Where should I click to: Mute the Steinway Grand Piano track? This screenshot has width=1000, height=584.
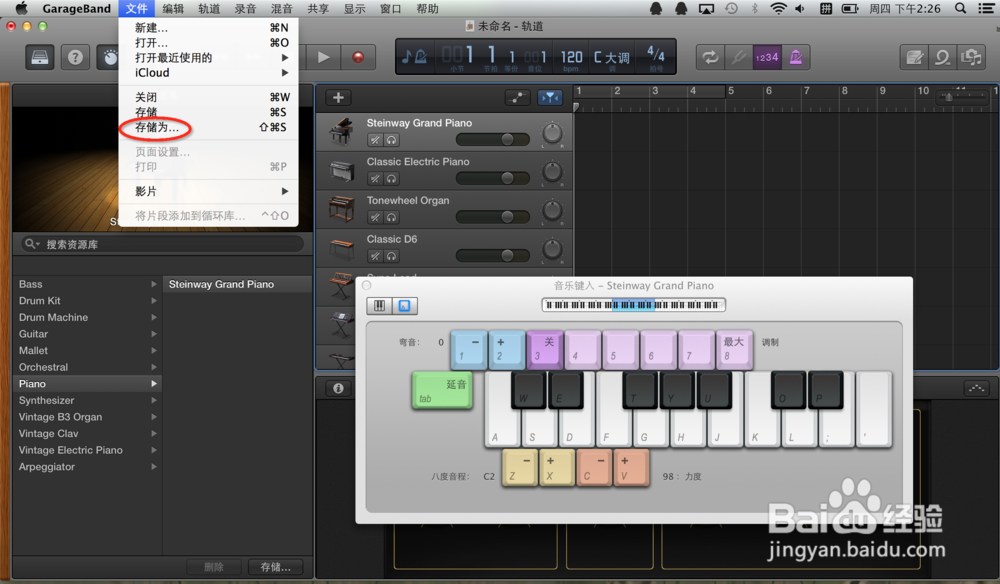click(375, 140)
